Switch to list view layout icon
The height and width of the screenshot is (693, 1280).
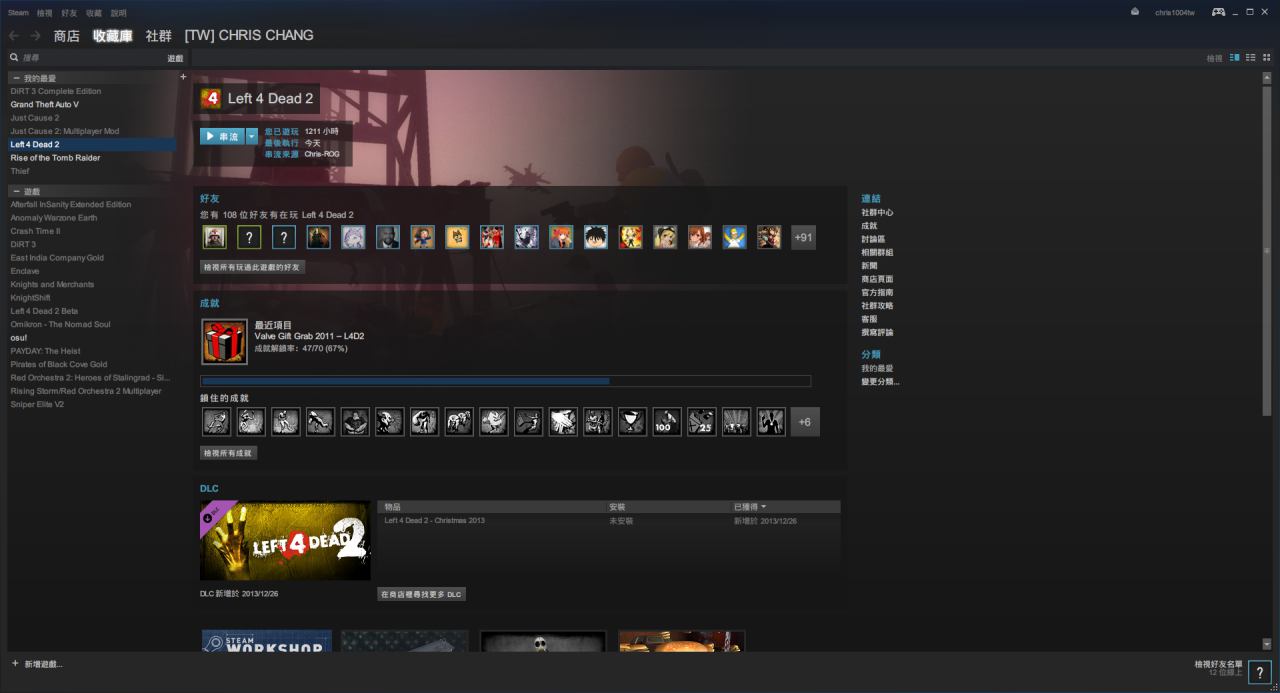(x=1251, y=58)
